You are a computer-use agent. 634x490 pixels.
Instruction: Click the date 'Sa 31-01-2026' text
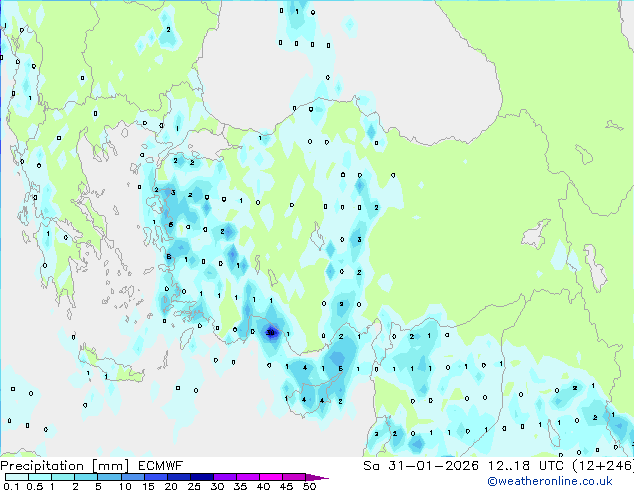[x=421, y=466]
